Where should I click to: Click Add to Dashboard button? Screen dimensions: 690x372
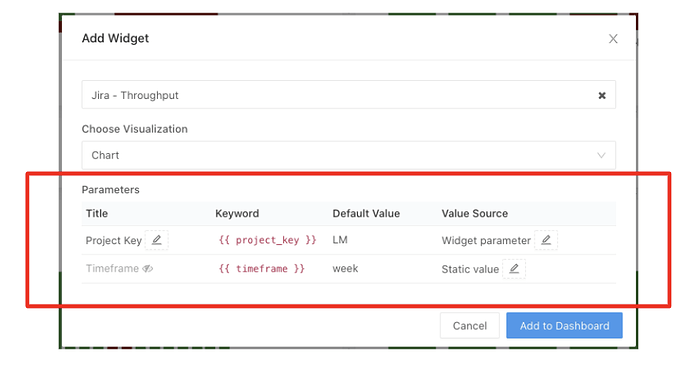coord(564,326)
